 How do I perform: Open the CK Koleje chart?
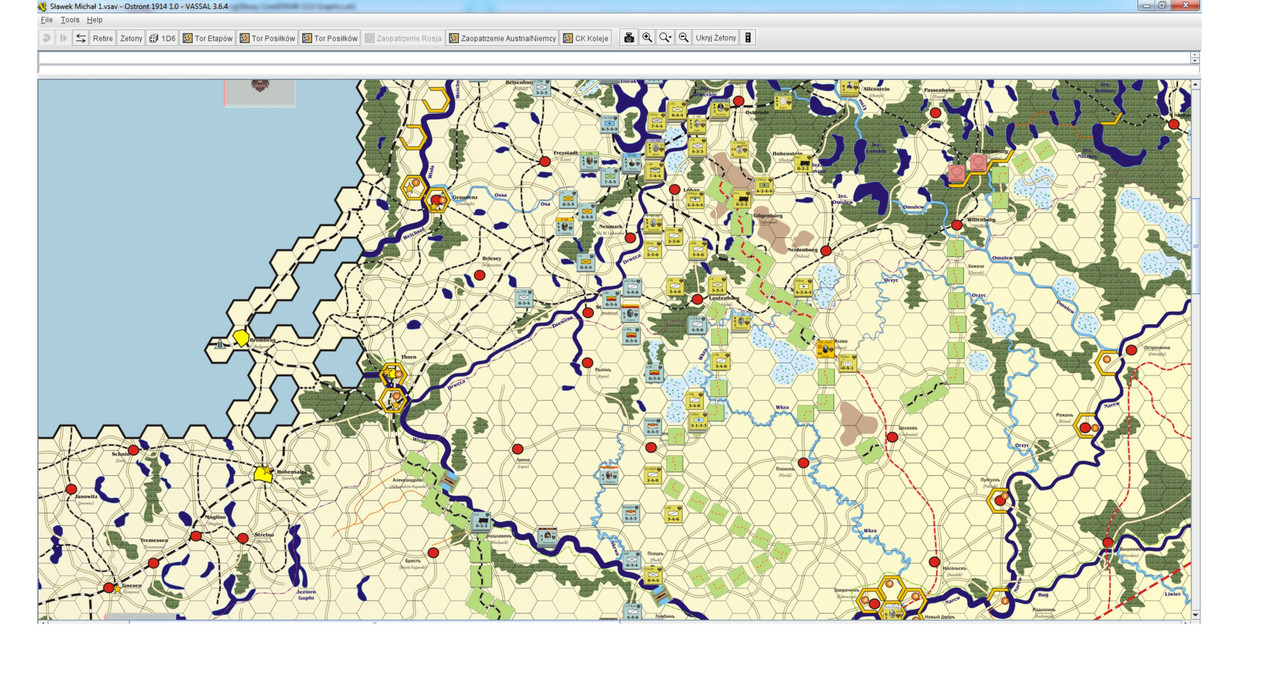point(586,38)
